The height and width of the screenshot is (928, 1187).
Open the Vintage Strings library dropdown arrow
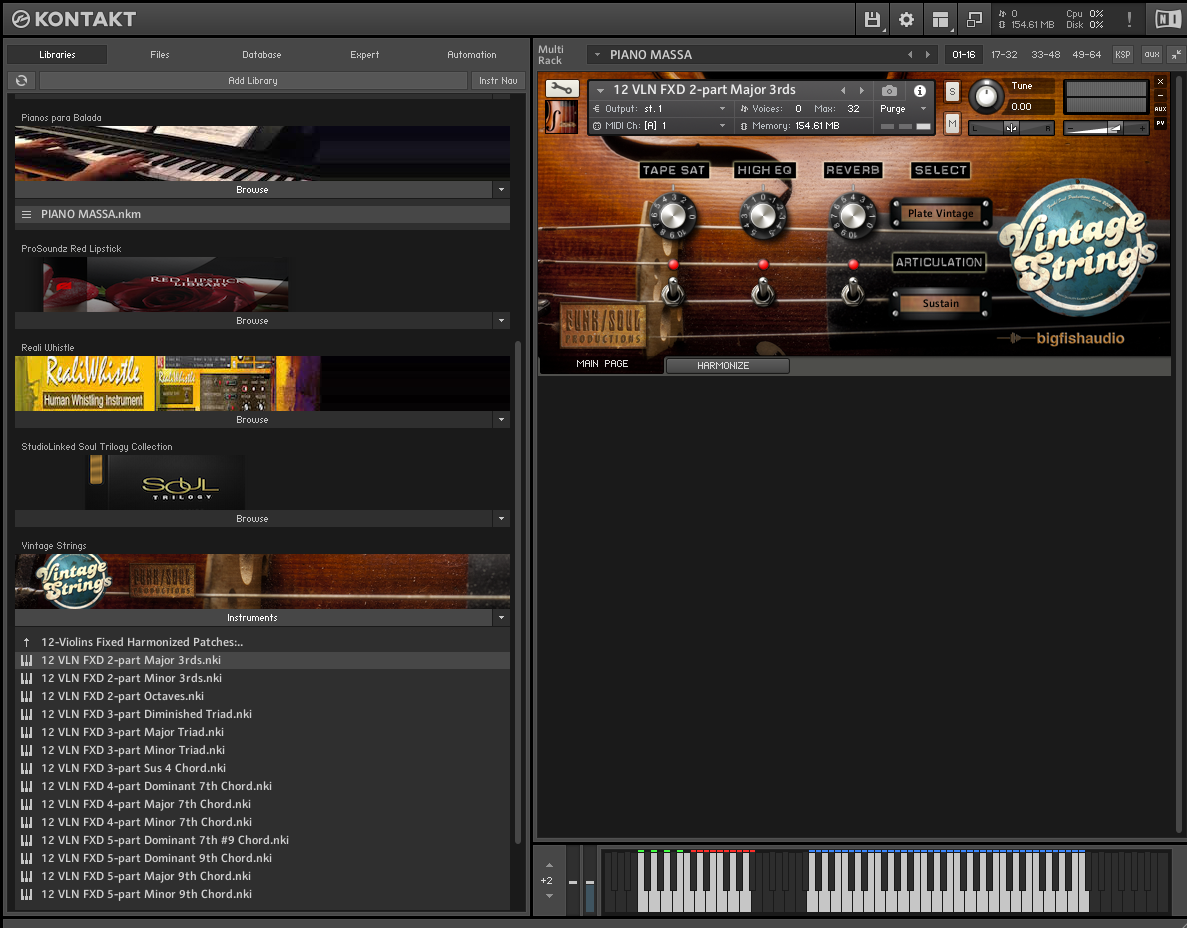coord(501,618)
